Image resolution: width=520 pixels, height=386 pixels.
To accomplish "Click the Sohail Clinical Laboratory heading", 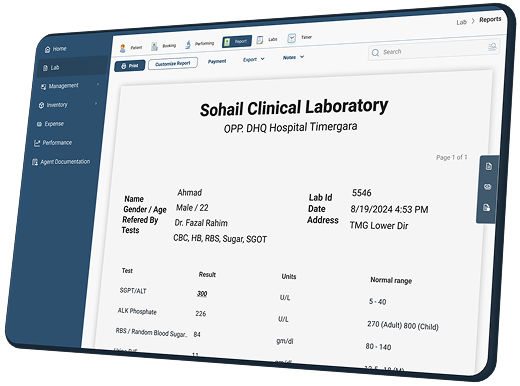I will pyautogui.click(x=294, y=108).
